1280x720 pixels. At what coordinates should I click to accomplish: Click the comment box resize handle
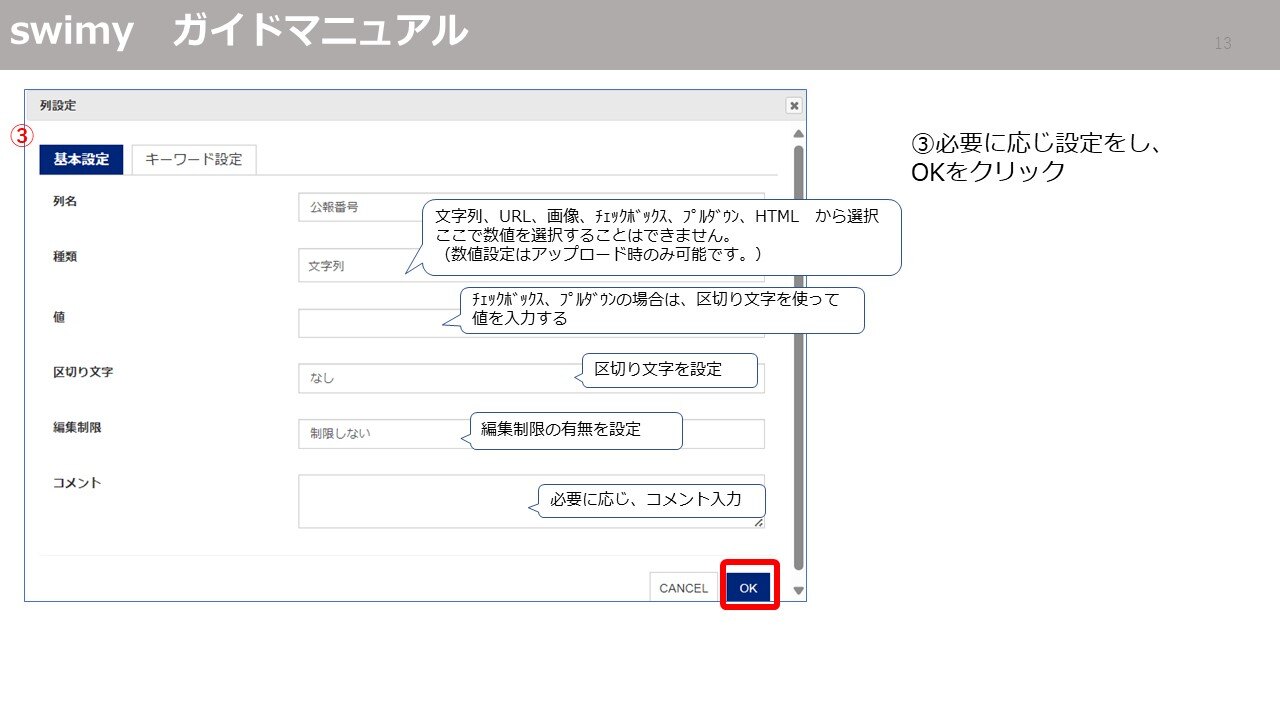(760, 524)
